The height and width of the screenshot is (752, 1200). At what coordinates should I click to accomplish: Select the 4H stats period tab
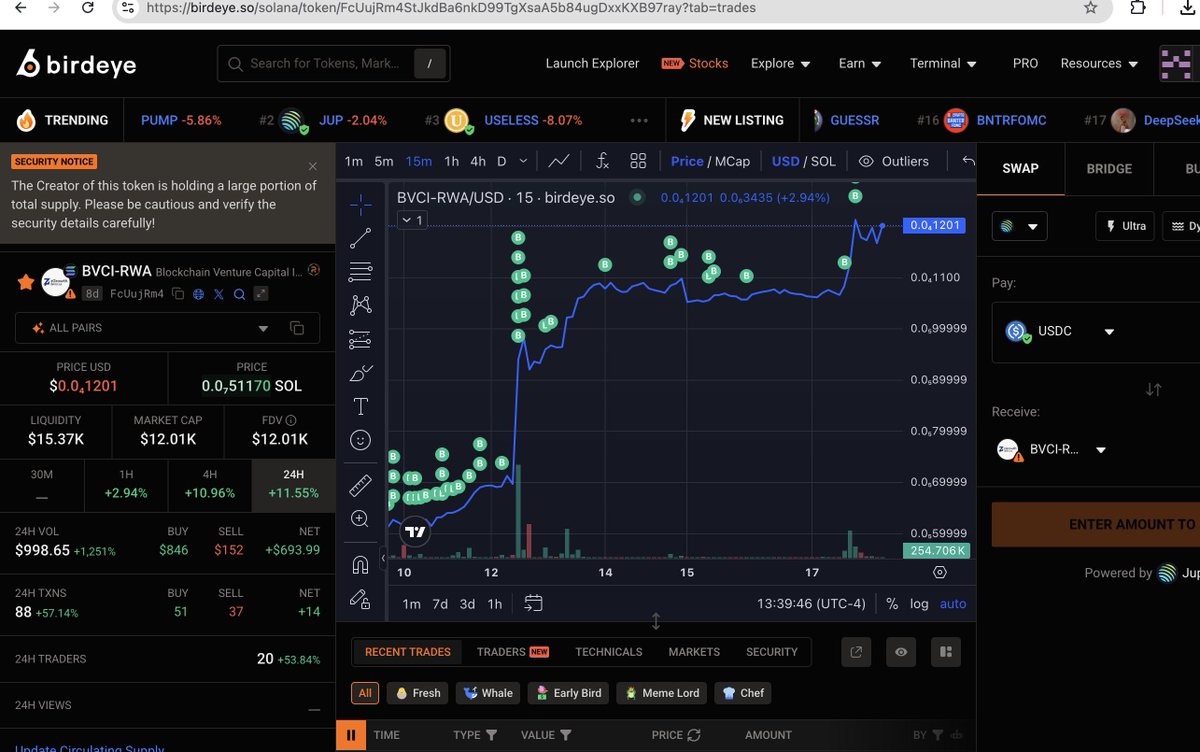[x=210, y=484]
